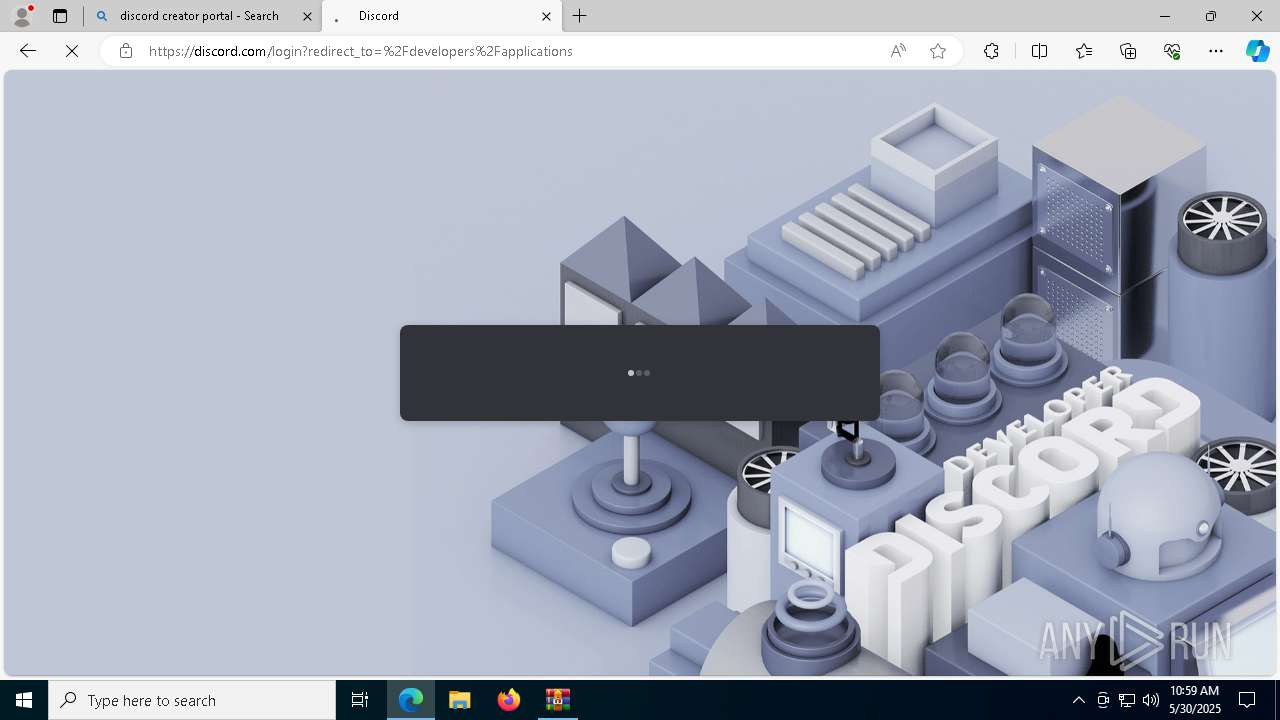Open the Windows Start menu
Screen dimensions: 1280x720
coord(24,700)
